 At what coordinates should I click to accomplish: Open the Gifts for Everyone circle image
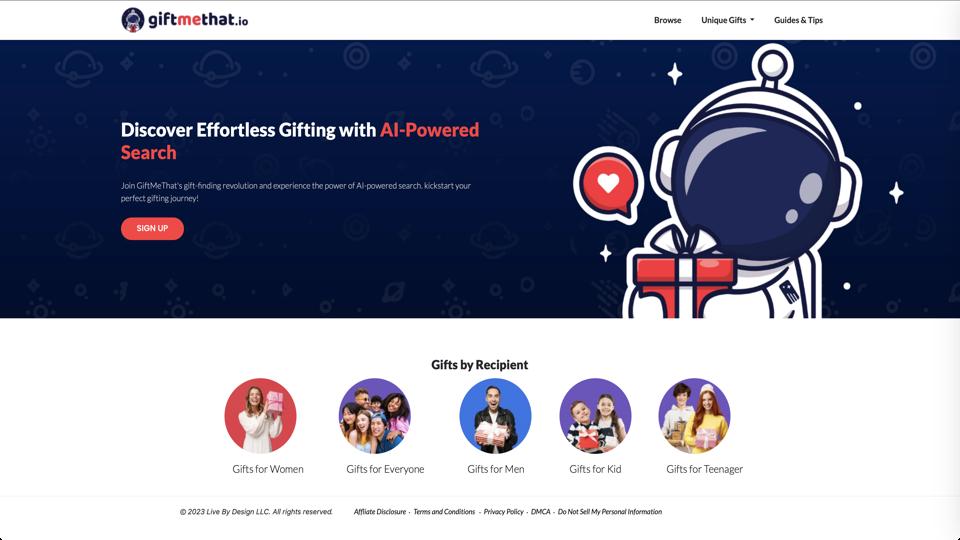(x=375, y=415)
